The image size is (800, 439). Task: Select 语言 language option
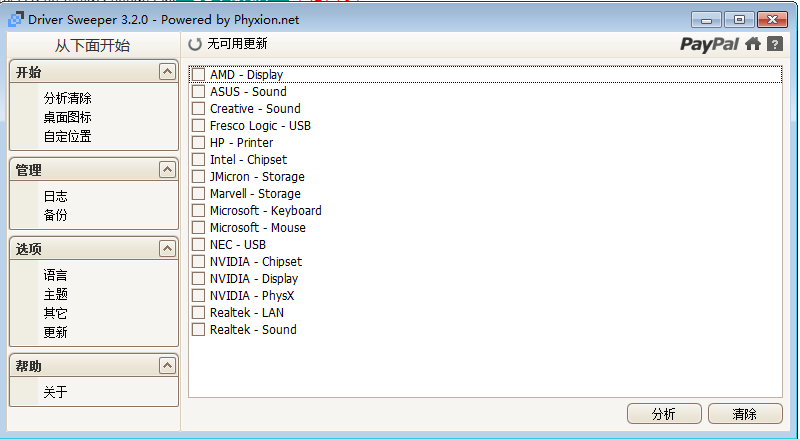(55, 275)
